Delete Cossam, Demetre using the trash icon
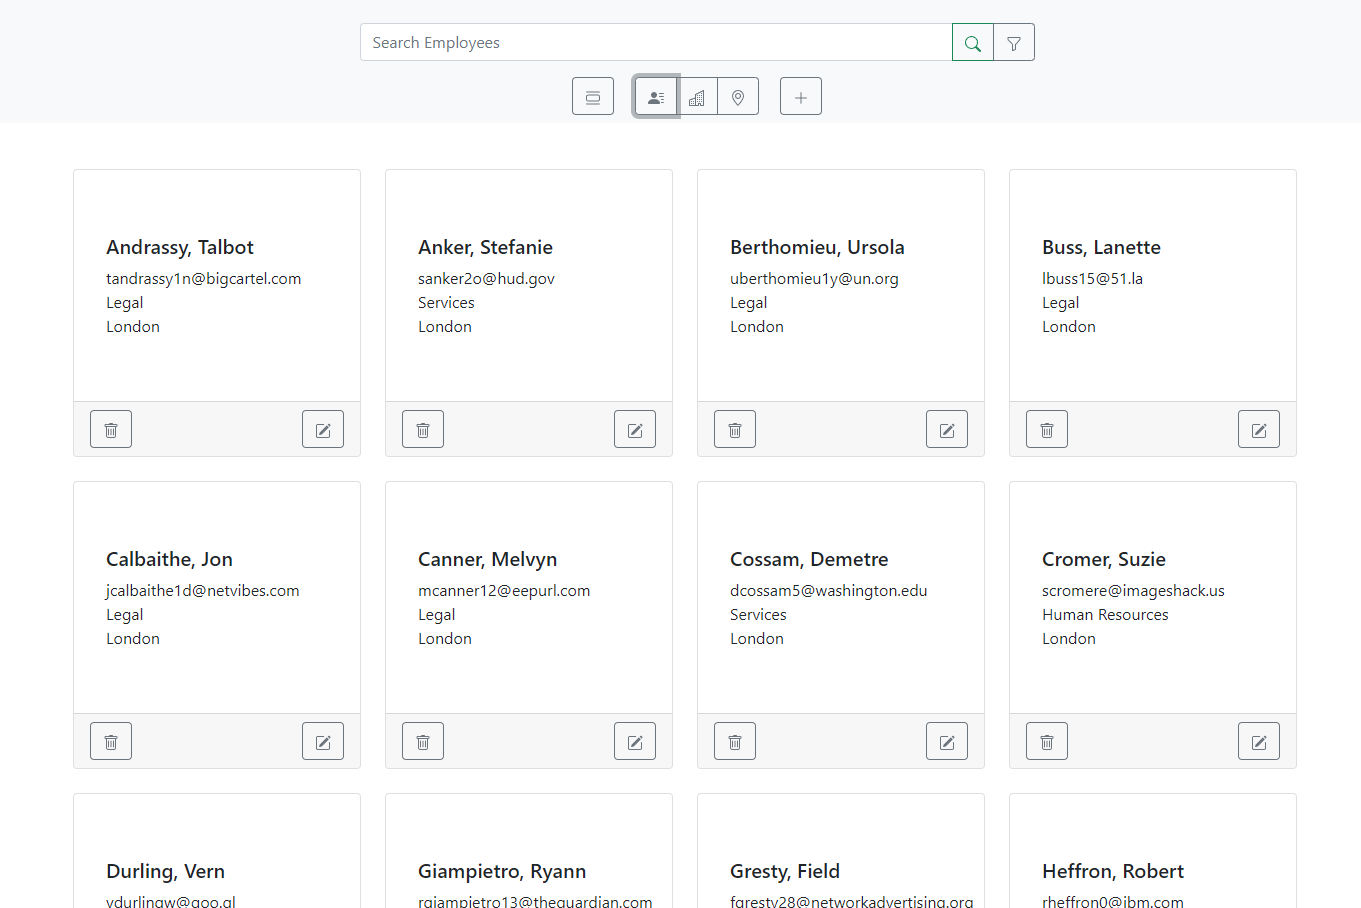 734,740
